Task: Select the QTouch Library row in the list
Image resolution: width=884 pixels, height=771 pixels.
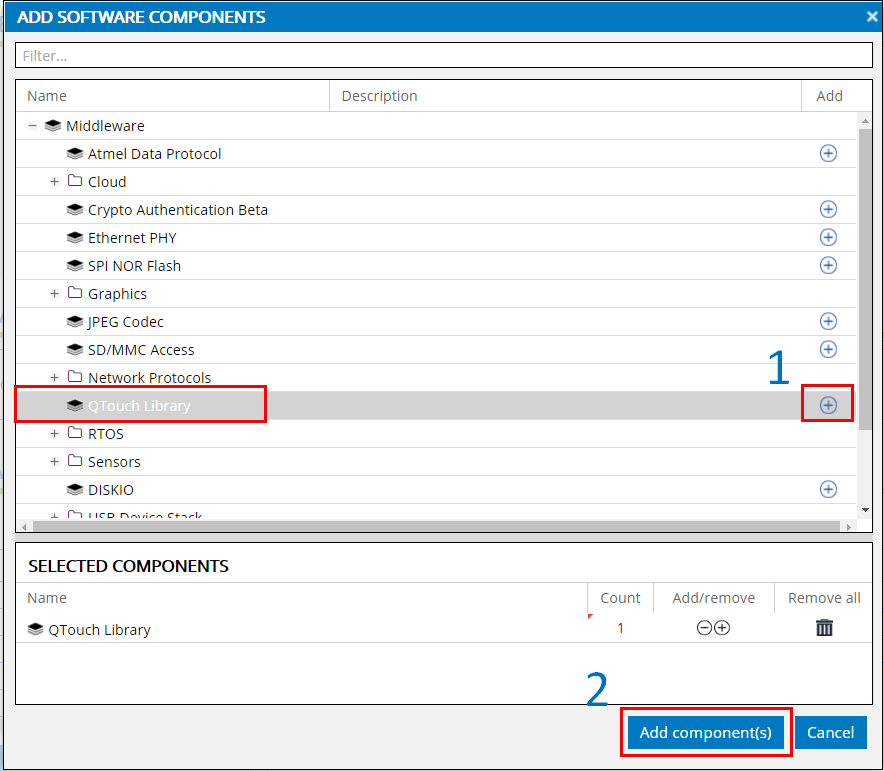Action: (140, 404)
